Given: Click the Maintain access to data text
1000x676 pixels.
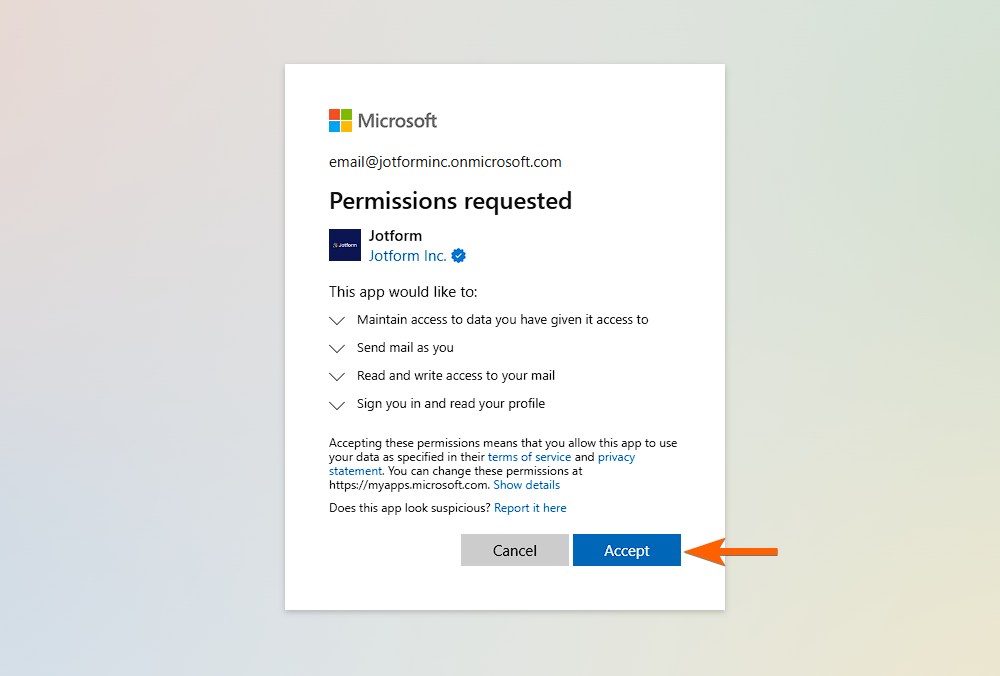Looking at the screenshot, I should click(502, 320).
